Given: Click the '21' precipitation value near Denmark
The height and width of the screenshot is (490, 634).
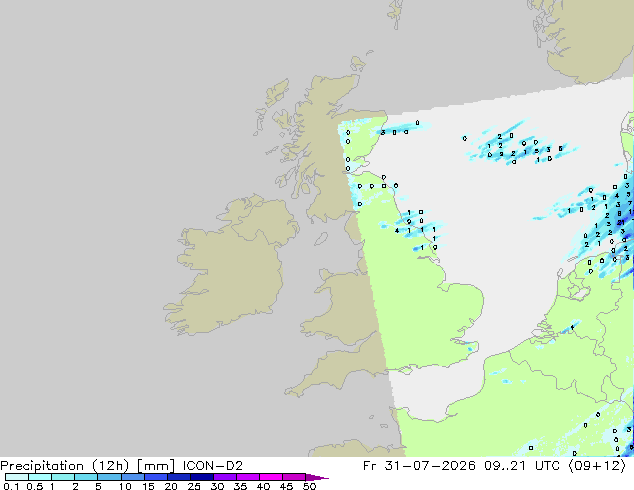Looking at the screenshot, I should click(621, 223).
